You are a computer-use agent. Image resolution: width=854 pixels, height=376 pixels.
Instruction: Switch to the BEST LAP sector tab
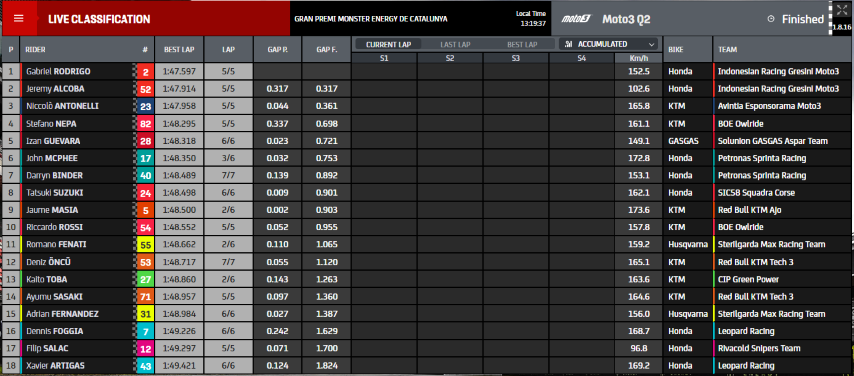coord(522,44)
